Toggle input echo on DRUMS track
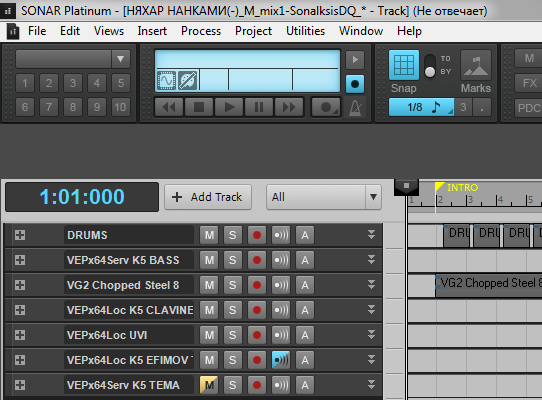Image resolution: width=542 pixels, height=400 pixels. coord(281,235)
